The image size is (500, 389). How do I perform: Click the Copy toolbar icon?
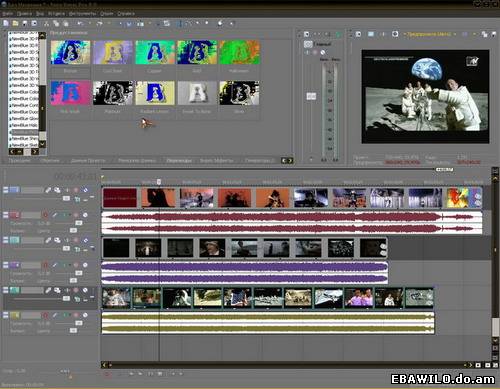(x=56, y=23)
